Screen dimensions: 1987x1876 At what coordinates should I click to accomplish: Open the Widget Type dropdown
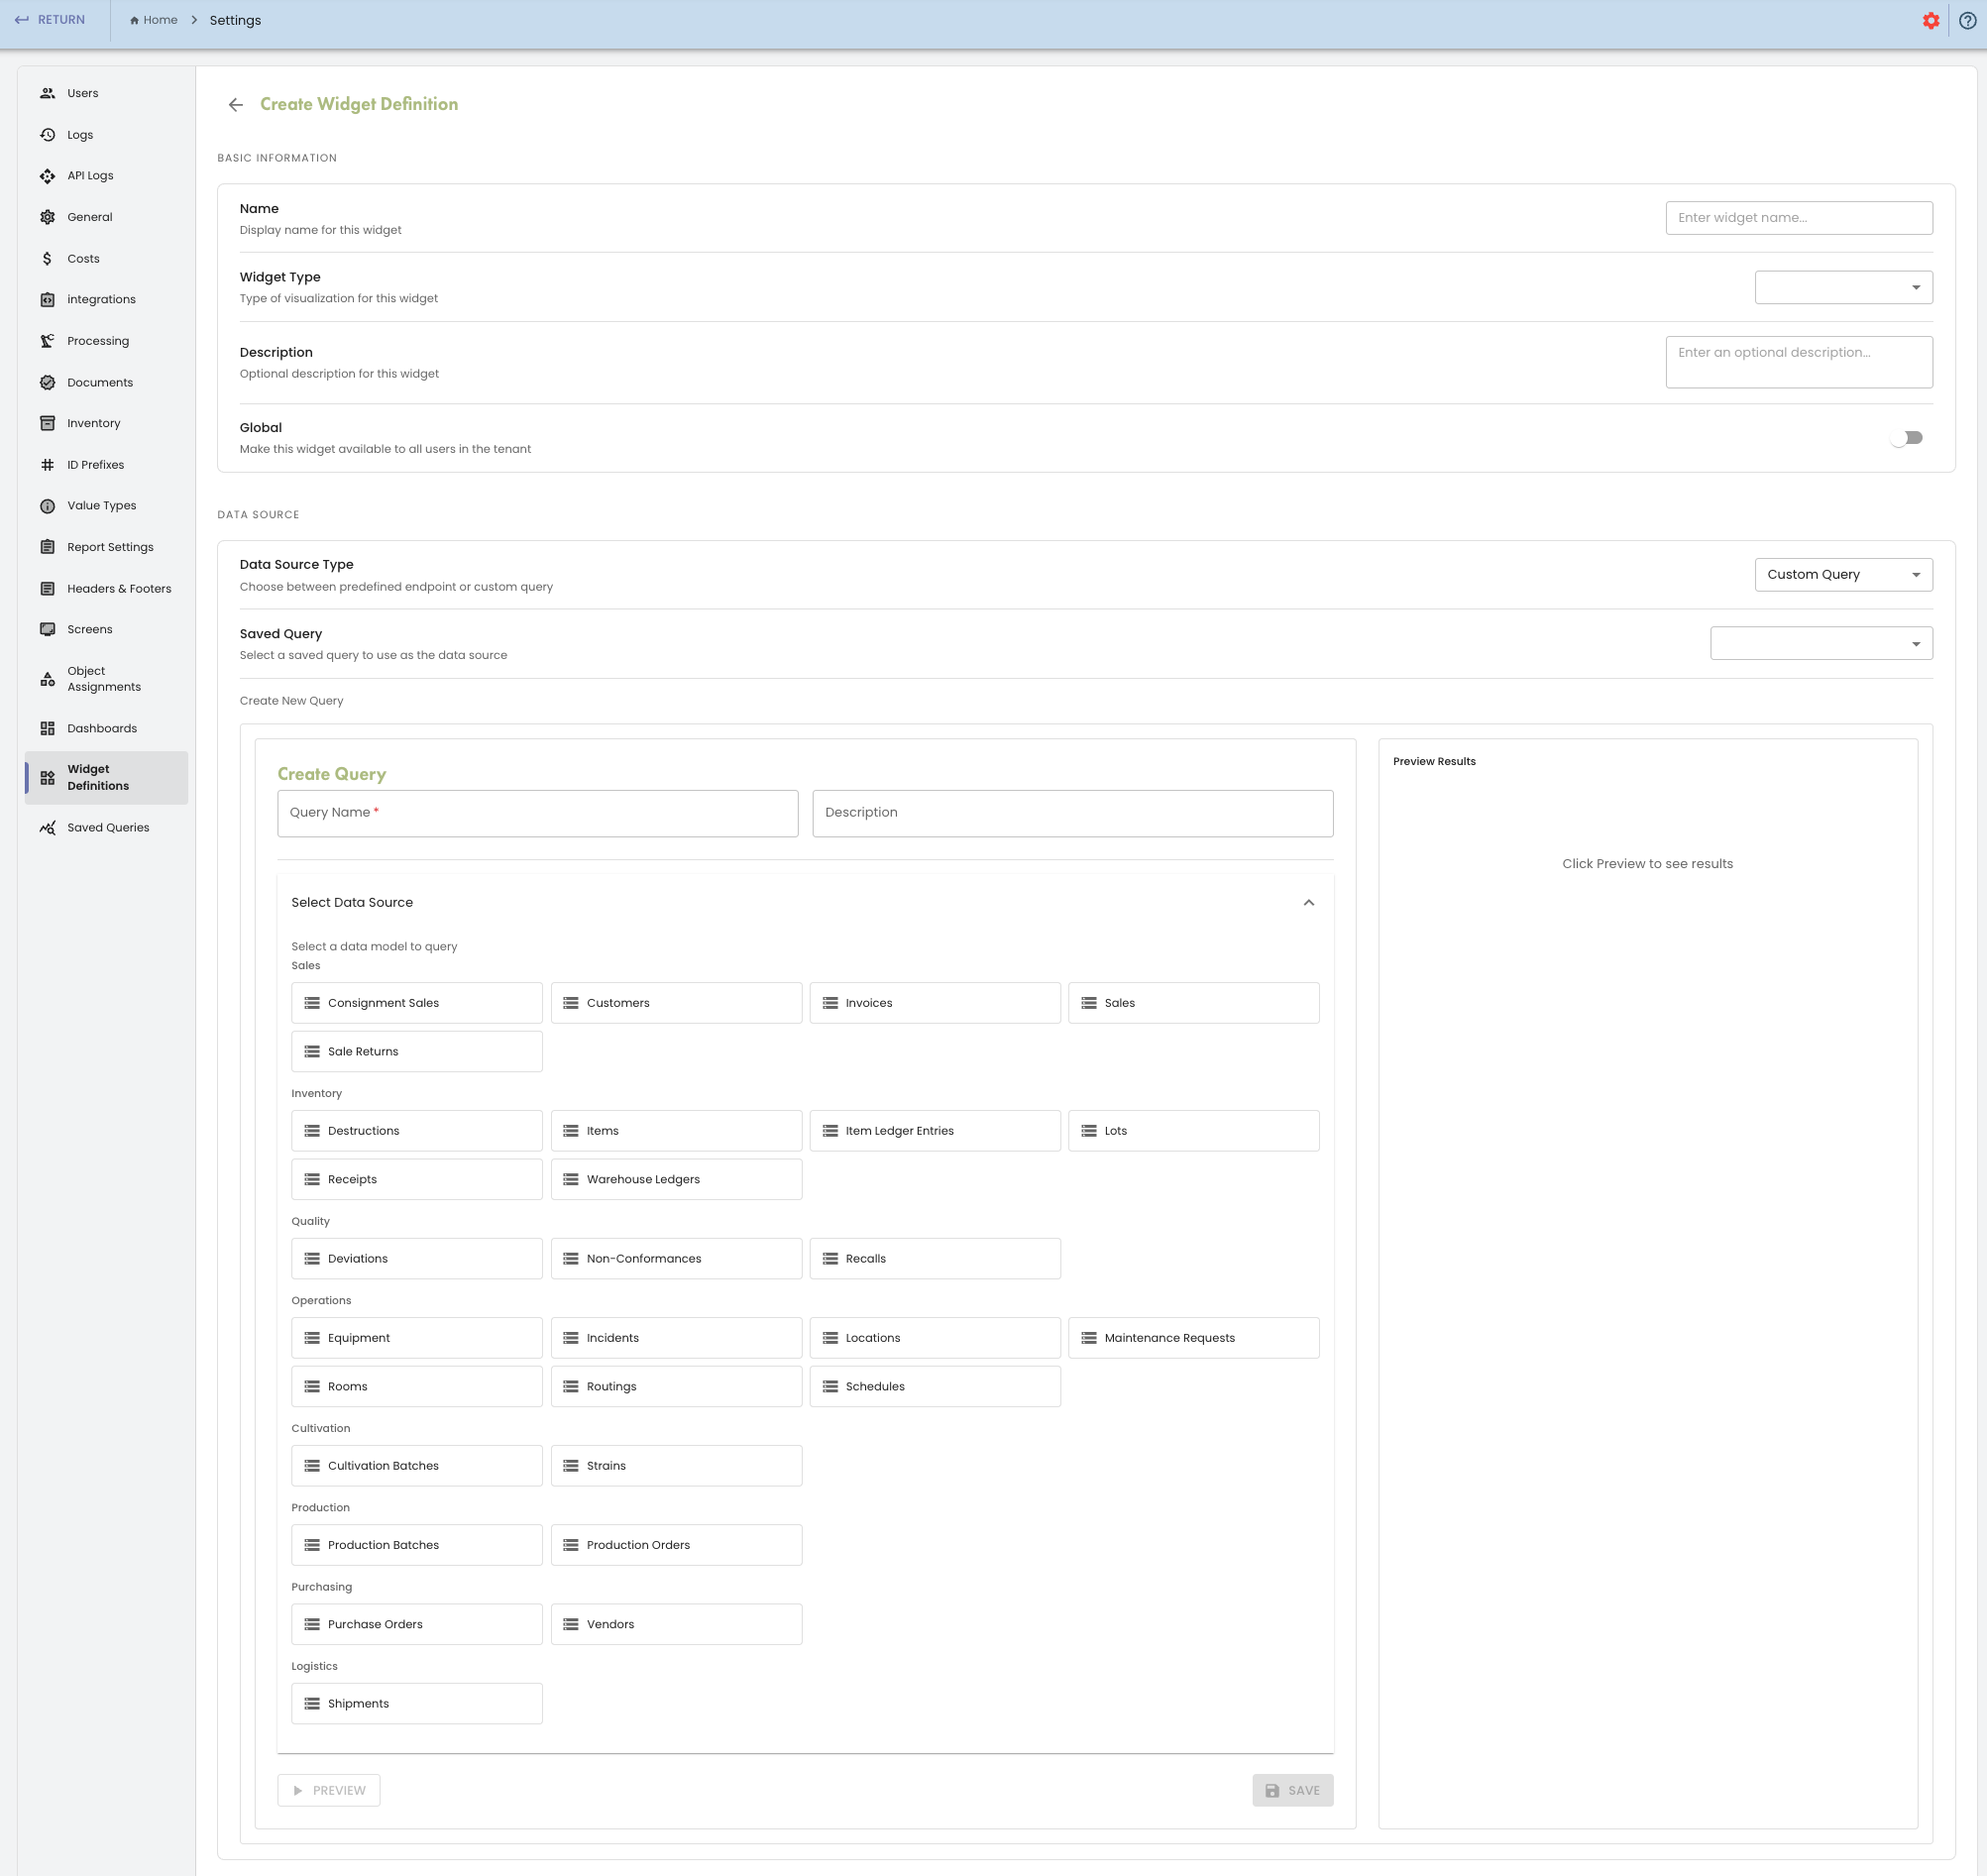point(1842,288)
